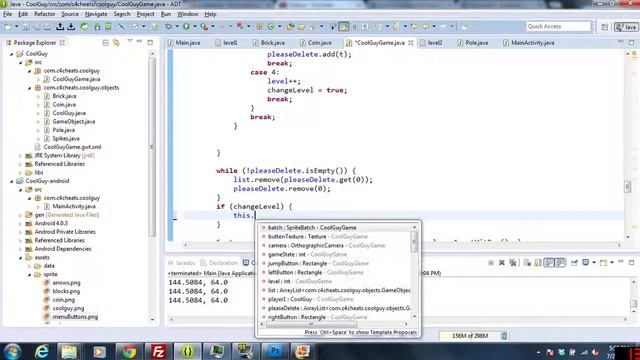Switch to the Declaration view tab
Viewport: 640px width, 360px height.
tap(219, 263)
